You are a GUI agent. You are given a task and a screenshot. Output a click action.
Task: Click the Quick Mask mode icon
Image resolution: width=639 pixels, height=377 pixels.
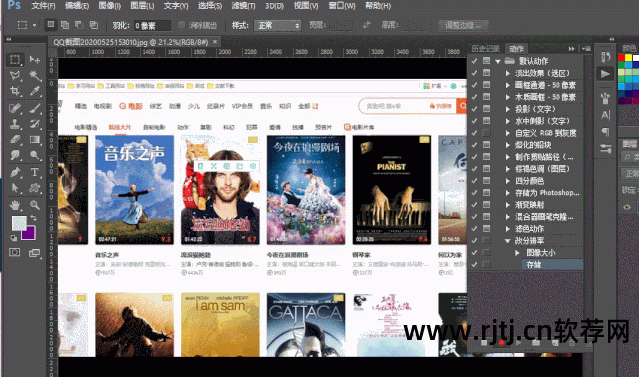coord(15,253)
